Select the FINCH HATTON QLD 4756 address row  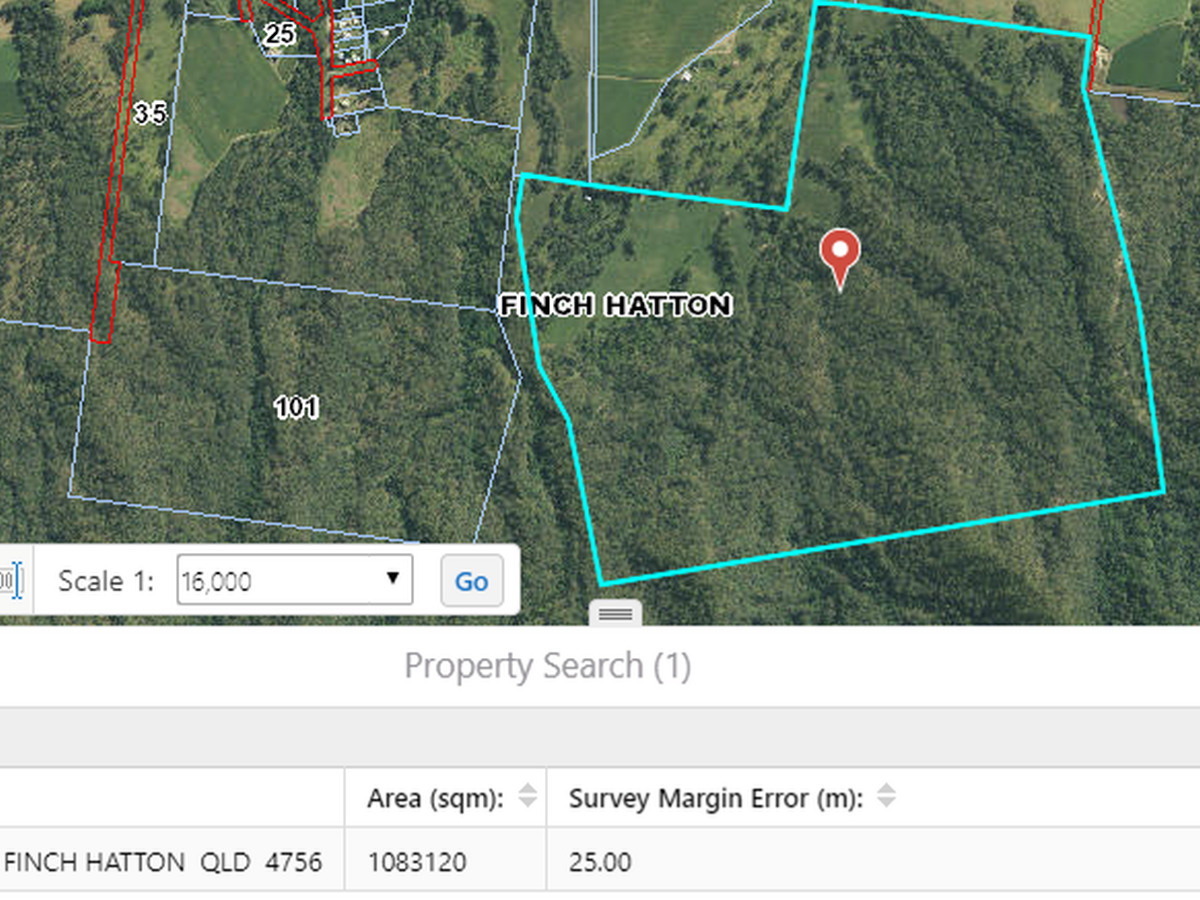[x=163, y=861]
